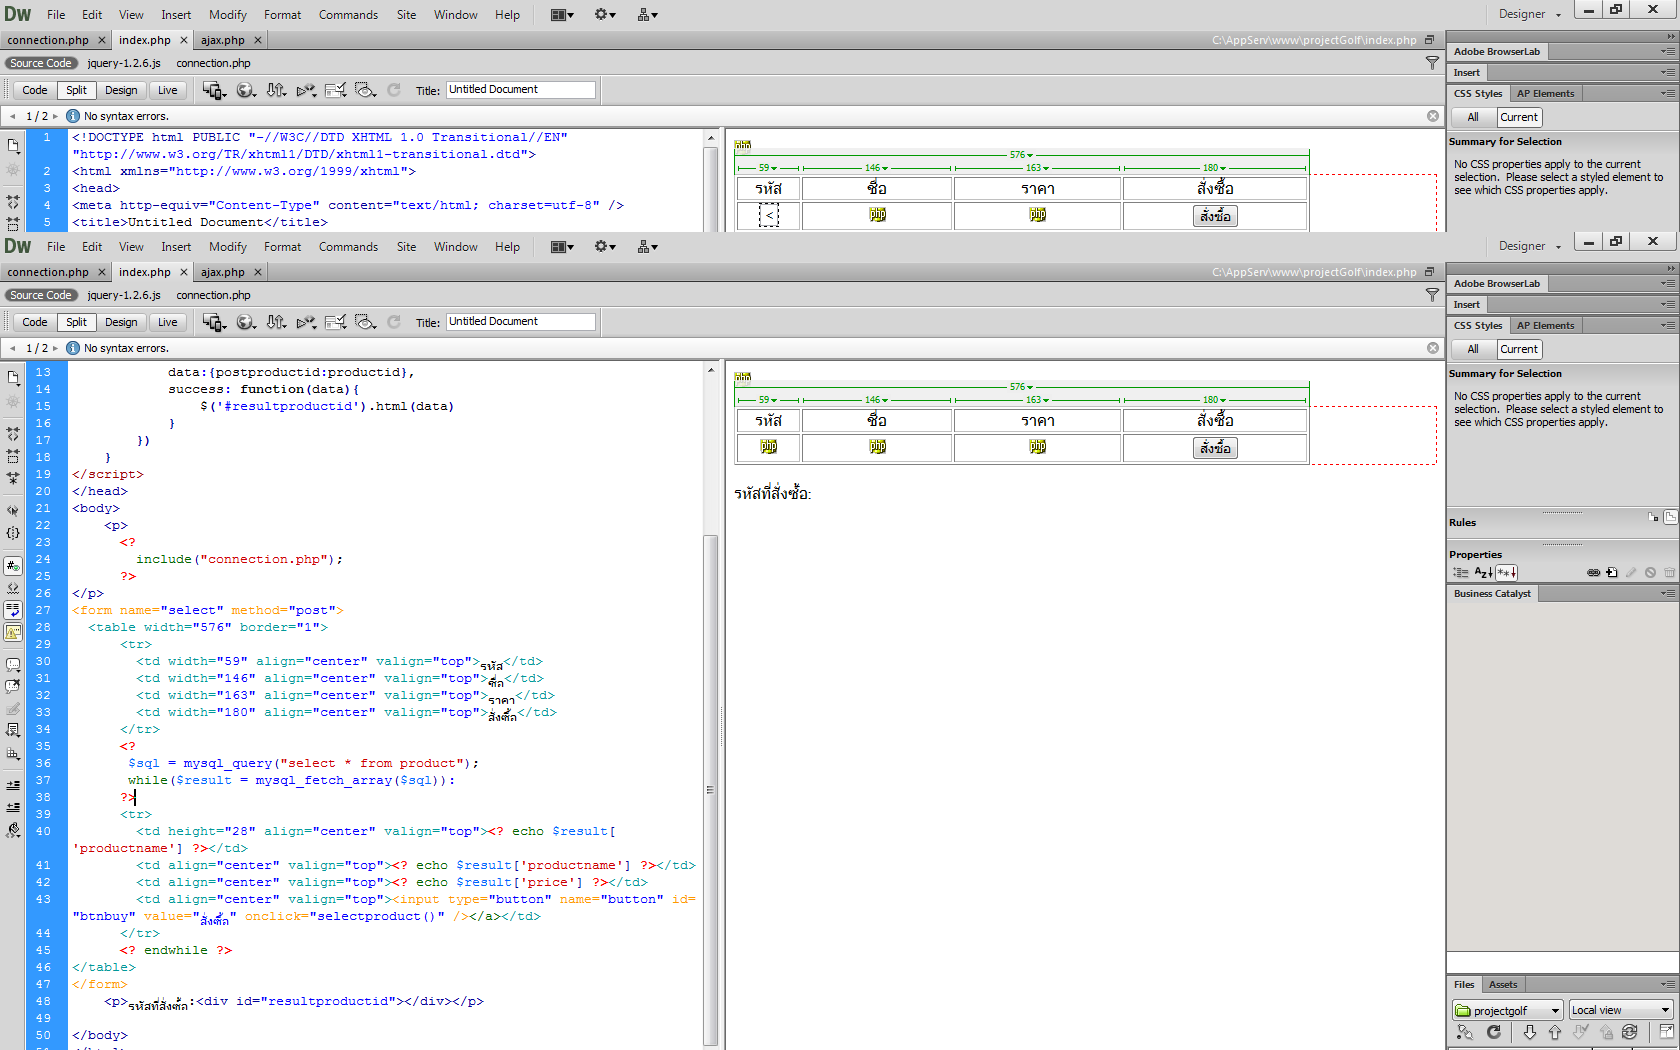1680x1050 pixels.
Task: Show list view A-Z in CSS Properties
Action: click(1484, 573)
